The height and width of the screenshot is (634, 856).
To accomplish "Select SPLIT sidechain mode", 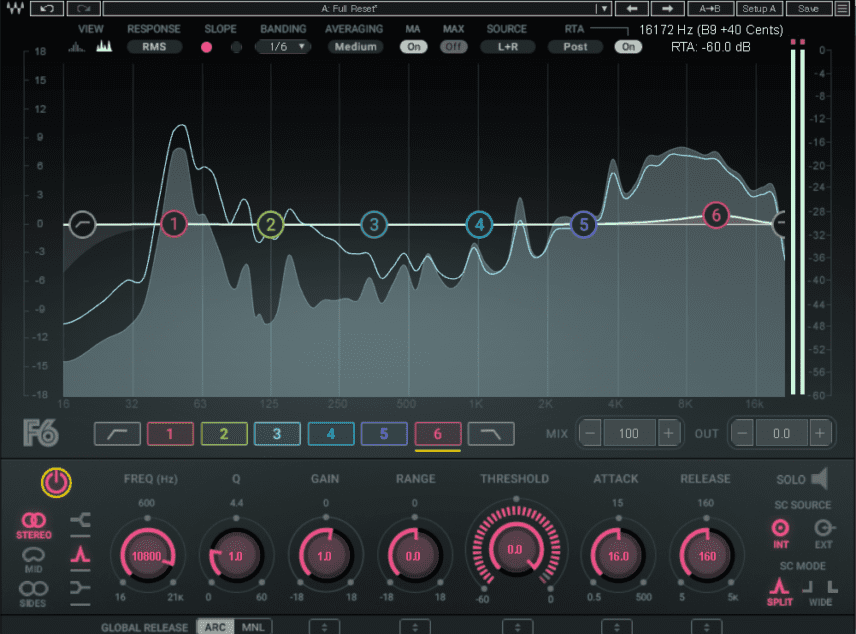I will click(779, 592).
